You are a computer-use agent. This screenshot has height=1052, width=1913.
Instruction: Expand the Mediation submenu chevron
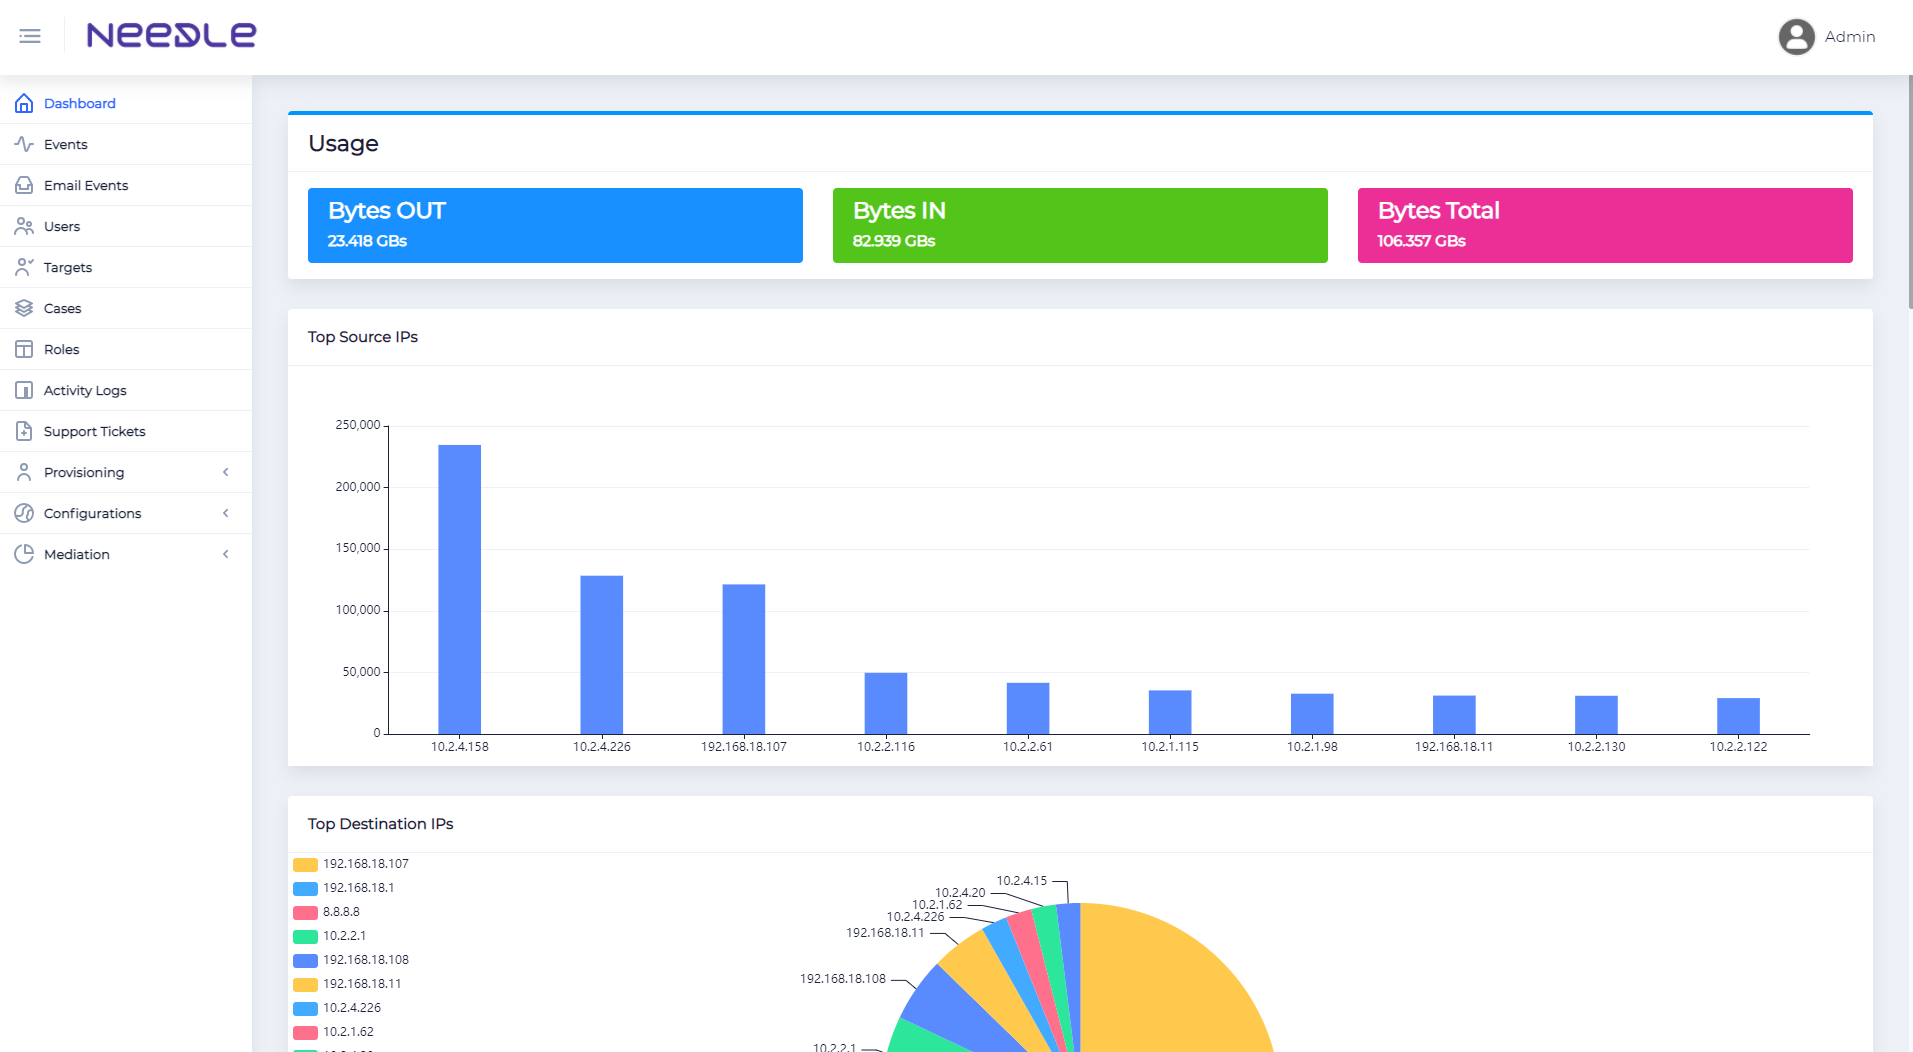tap(226, 555)
